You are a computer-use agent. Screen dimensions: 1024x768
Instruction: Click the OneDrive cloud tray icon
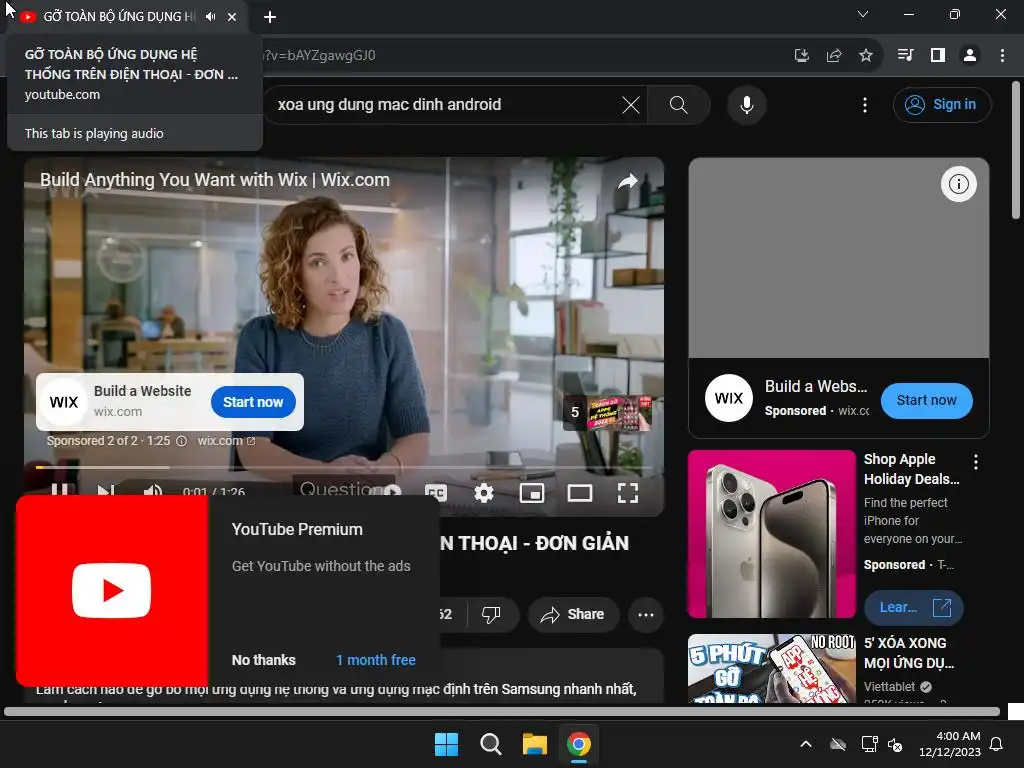(x=838, y=744)
